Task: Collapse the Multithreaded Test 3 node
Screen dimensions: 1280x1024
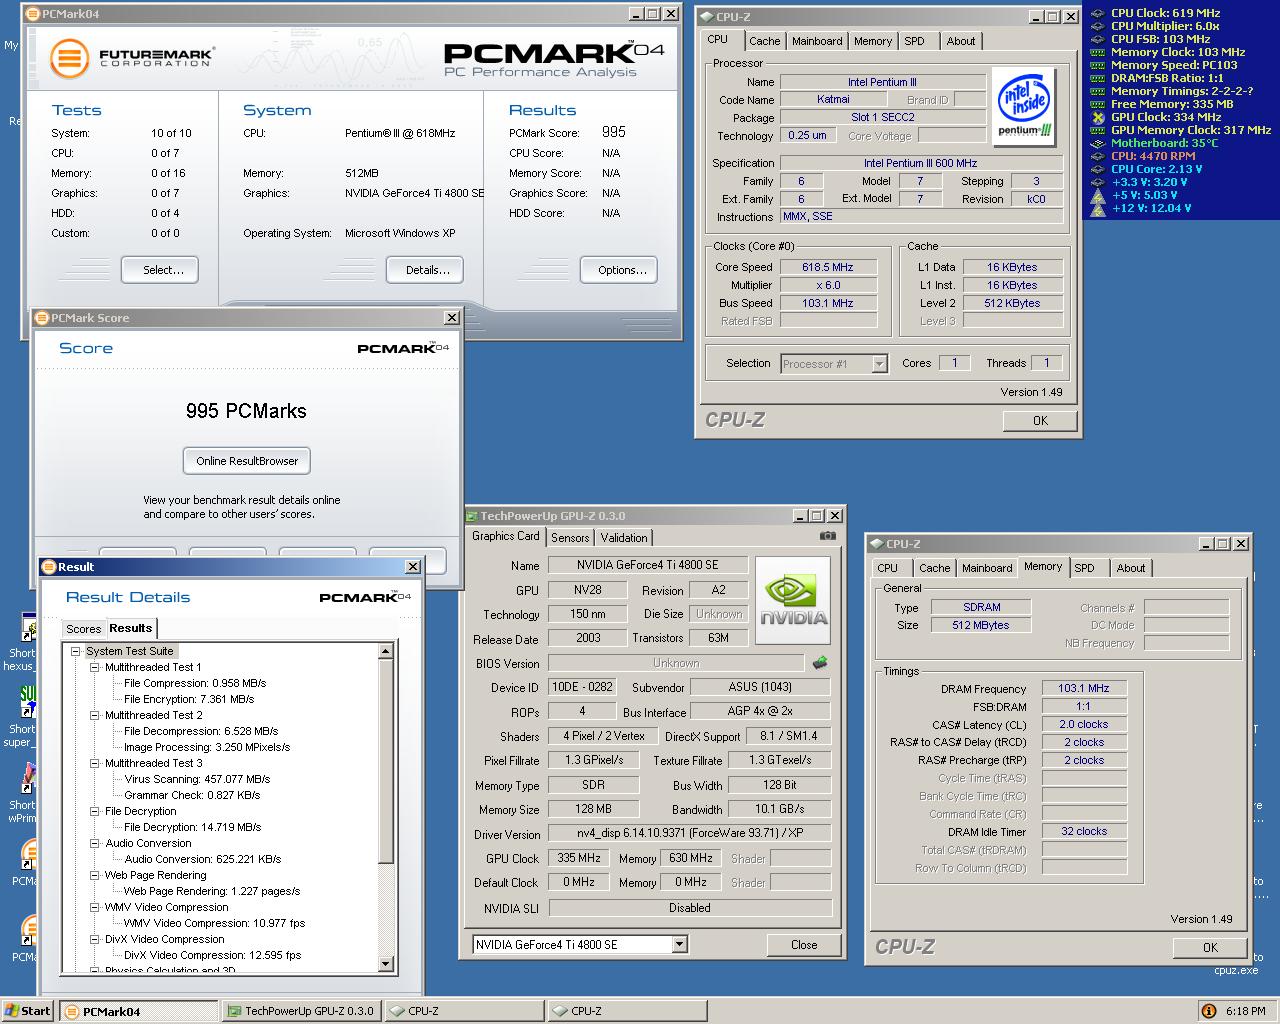Action: pyautogui.click(x=94, y=763)
